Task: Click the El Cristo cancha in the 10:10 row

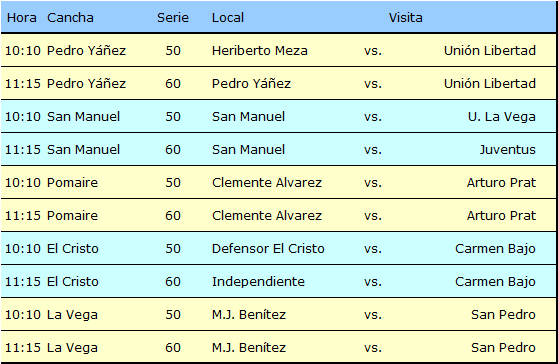Action: (x=73, y=248)
